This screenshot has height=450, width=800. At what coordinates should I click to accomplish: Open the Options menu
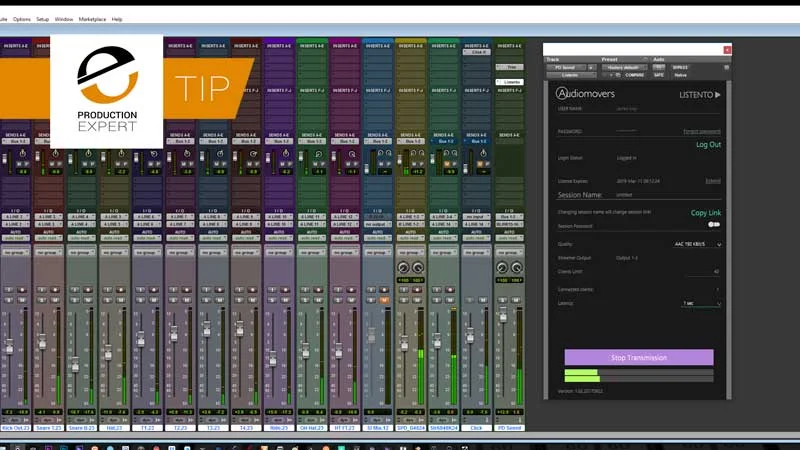(21, 19)
